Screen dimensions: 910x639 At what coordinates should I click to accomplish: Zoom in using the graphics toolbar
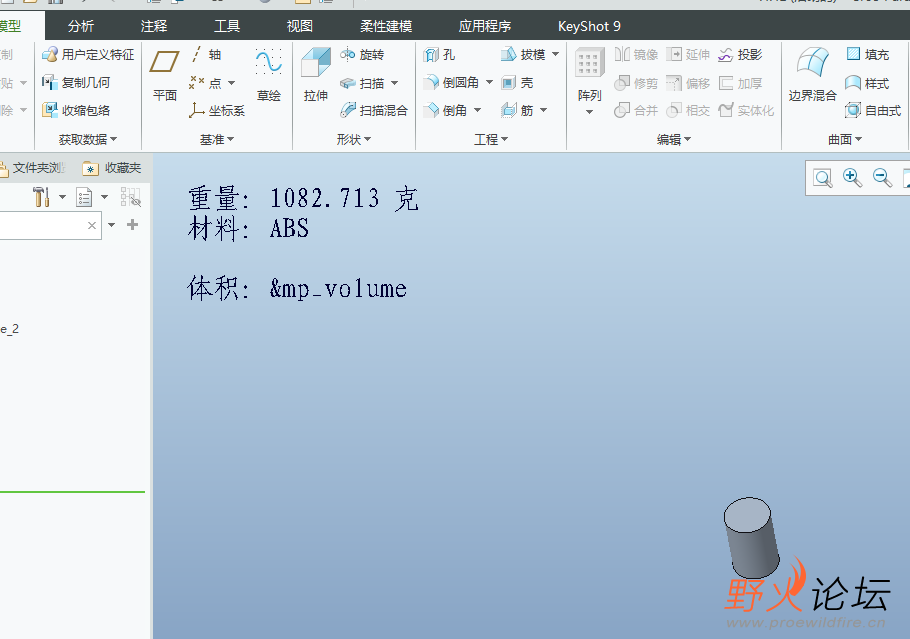[852, 178]
